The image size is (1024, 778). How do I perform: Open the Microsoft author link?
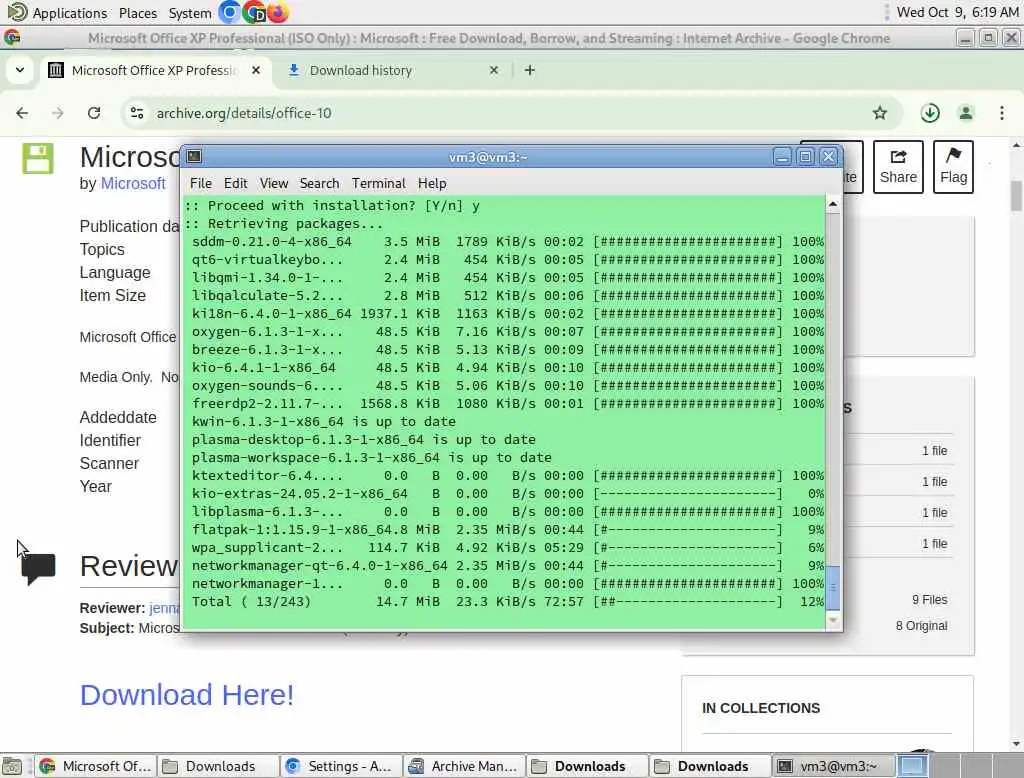[133, 184]
